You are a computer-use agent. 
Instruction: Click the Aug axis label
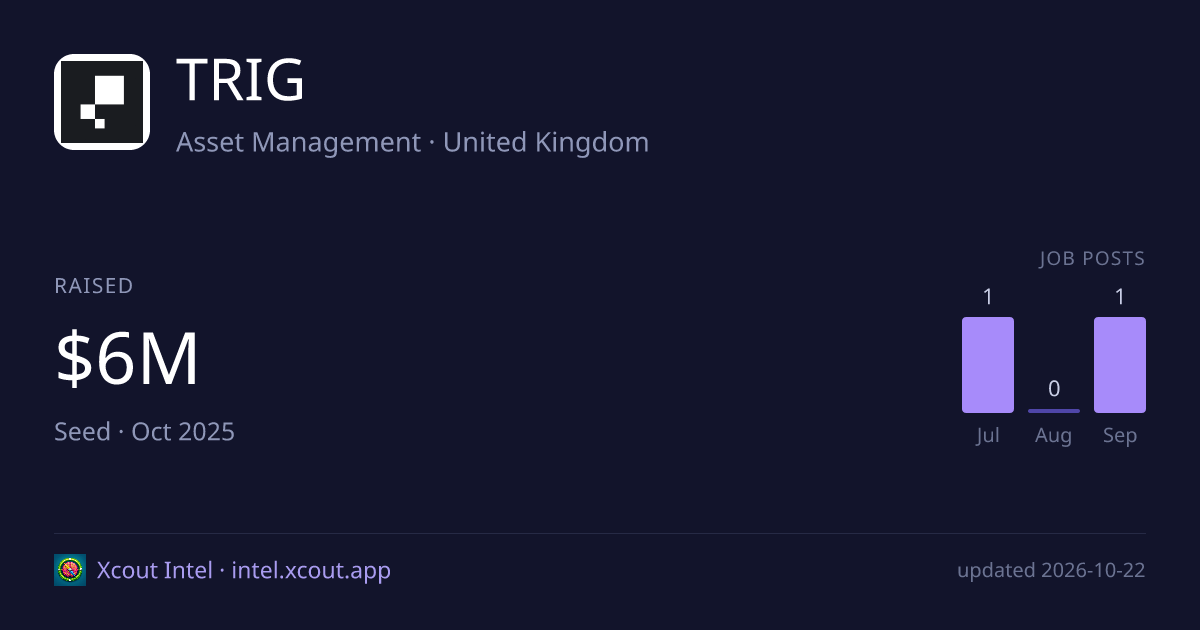1054,436
